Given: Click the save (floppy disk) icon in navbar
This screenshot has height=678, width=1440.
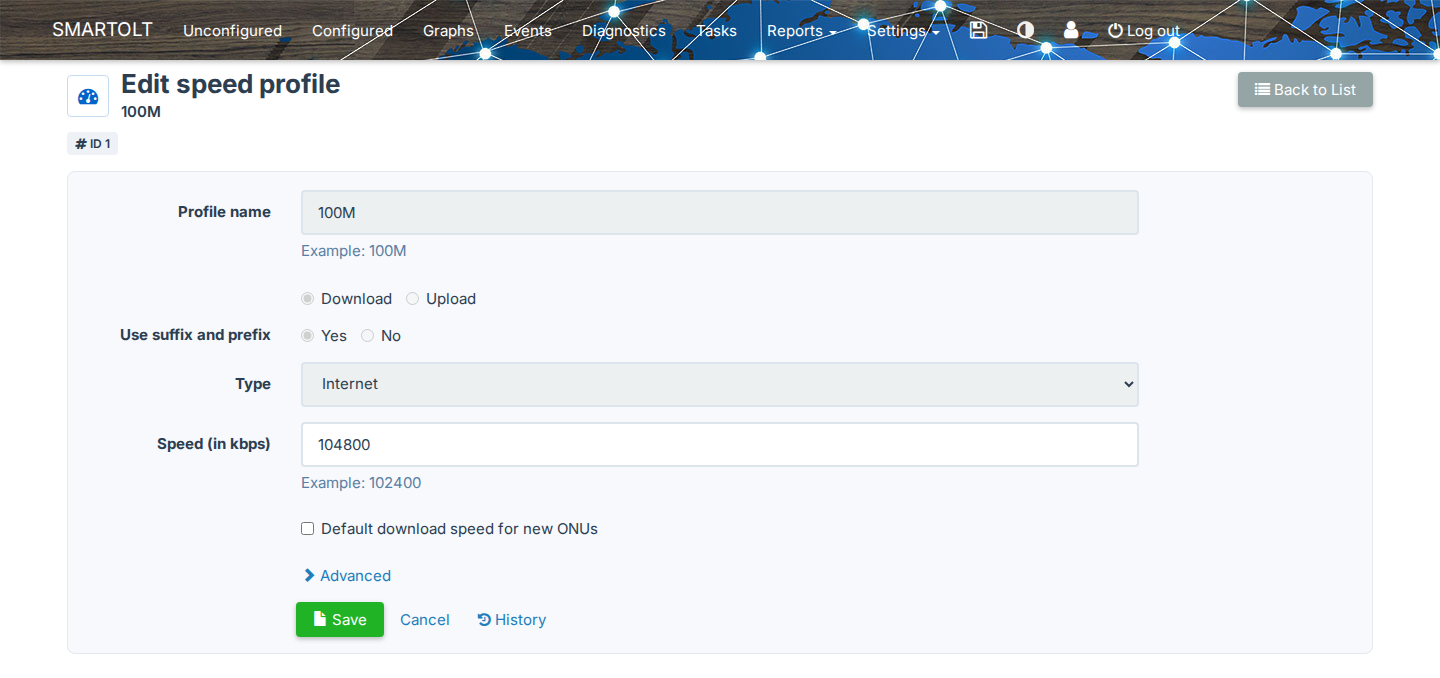Looking at the screenshot, I should point(978,30).
